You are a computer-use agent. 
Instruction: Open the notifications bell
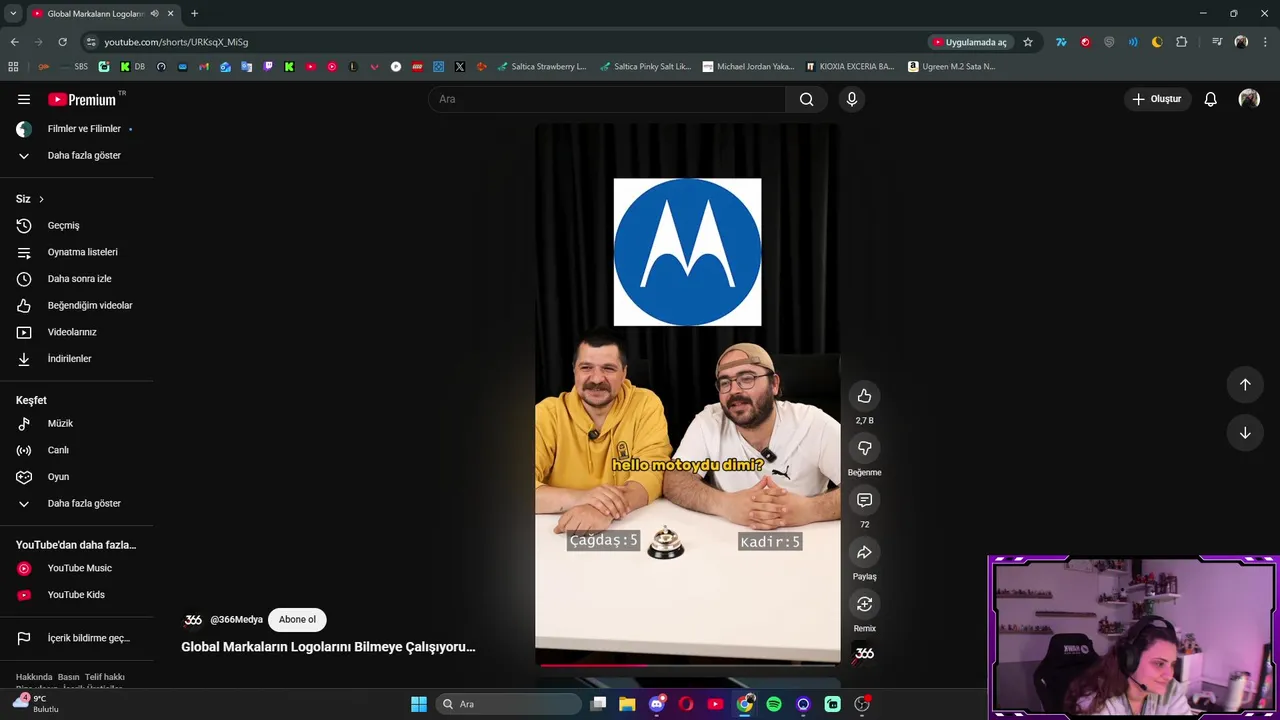coord(1210,99)
